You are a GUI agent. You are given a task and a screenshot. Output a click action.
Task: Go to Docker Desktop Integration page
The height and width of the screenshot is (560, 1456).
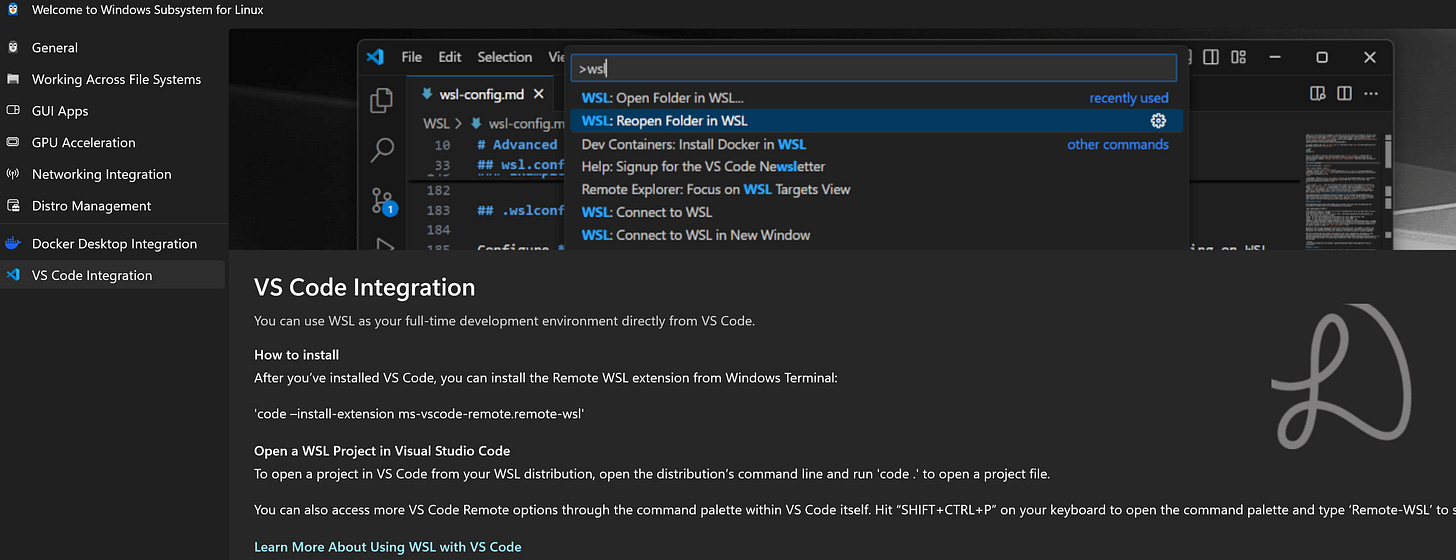114,243
